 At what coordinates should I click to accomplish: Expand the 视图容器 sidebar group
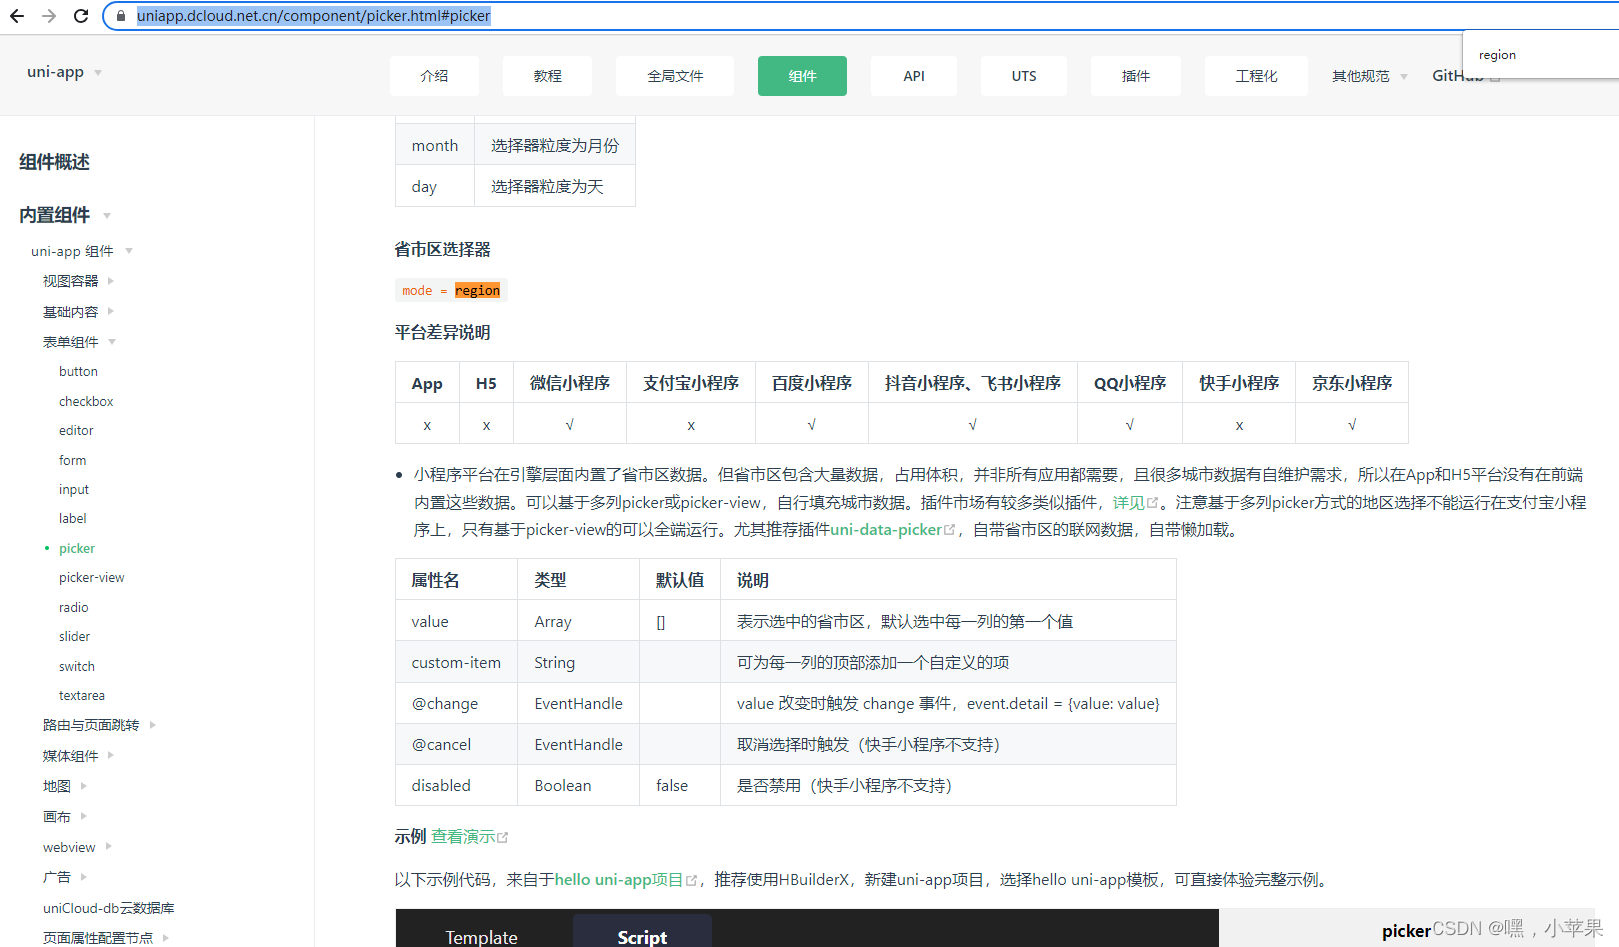[x=78, y=281]
